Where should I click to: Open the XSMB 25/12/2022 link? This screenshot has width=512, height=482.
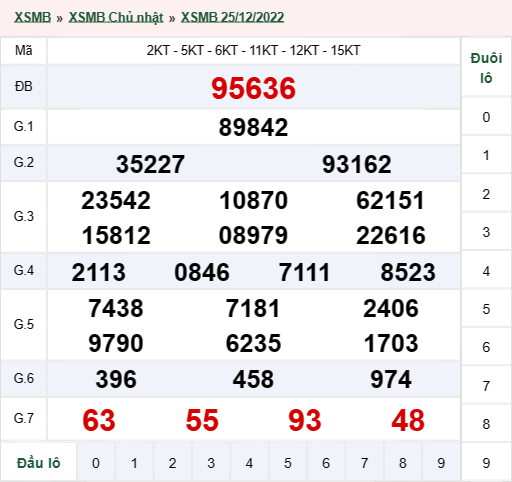pyautogui.click(x=232, y=17)
